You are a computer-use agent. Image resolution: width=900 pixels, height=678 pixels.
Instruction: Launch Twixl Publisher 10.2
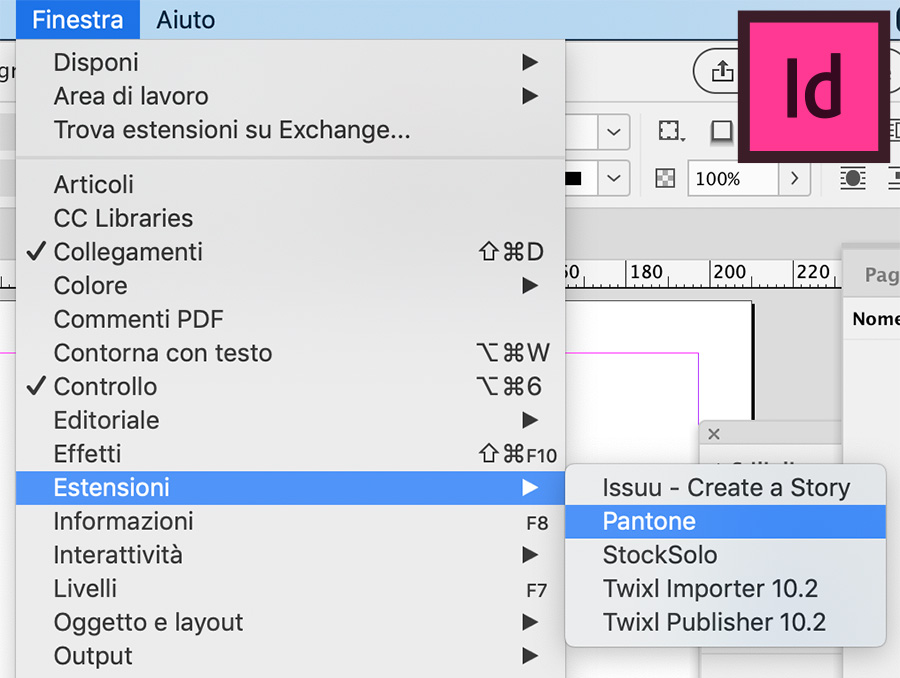coord(726,622)
